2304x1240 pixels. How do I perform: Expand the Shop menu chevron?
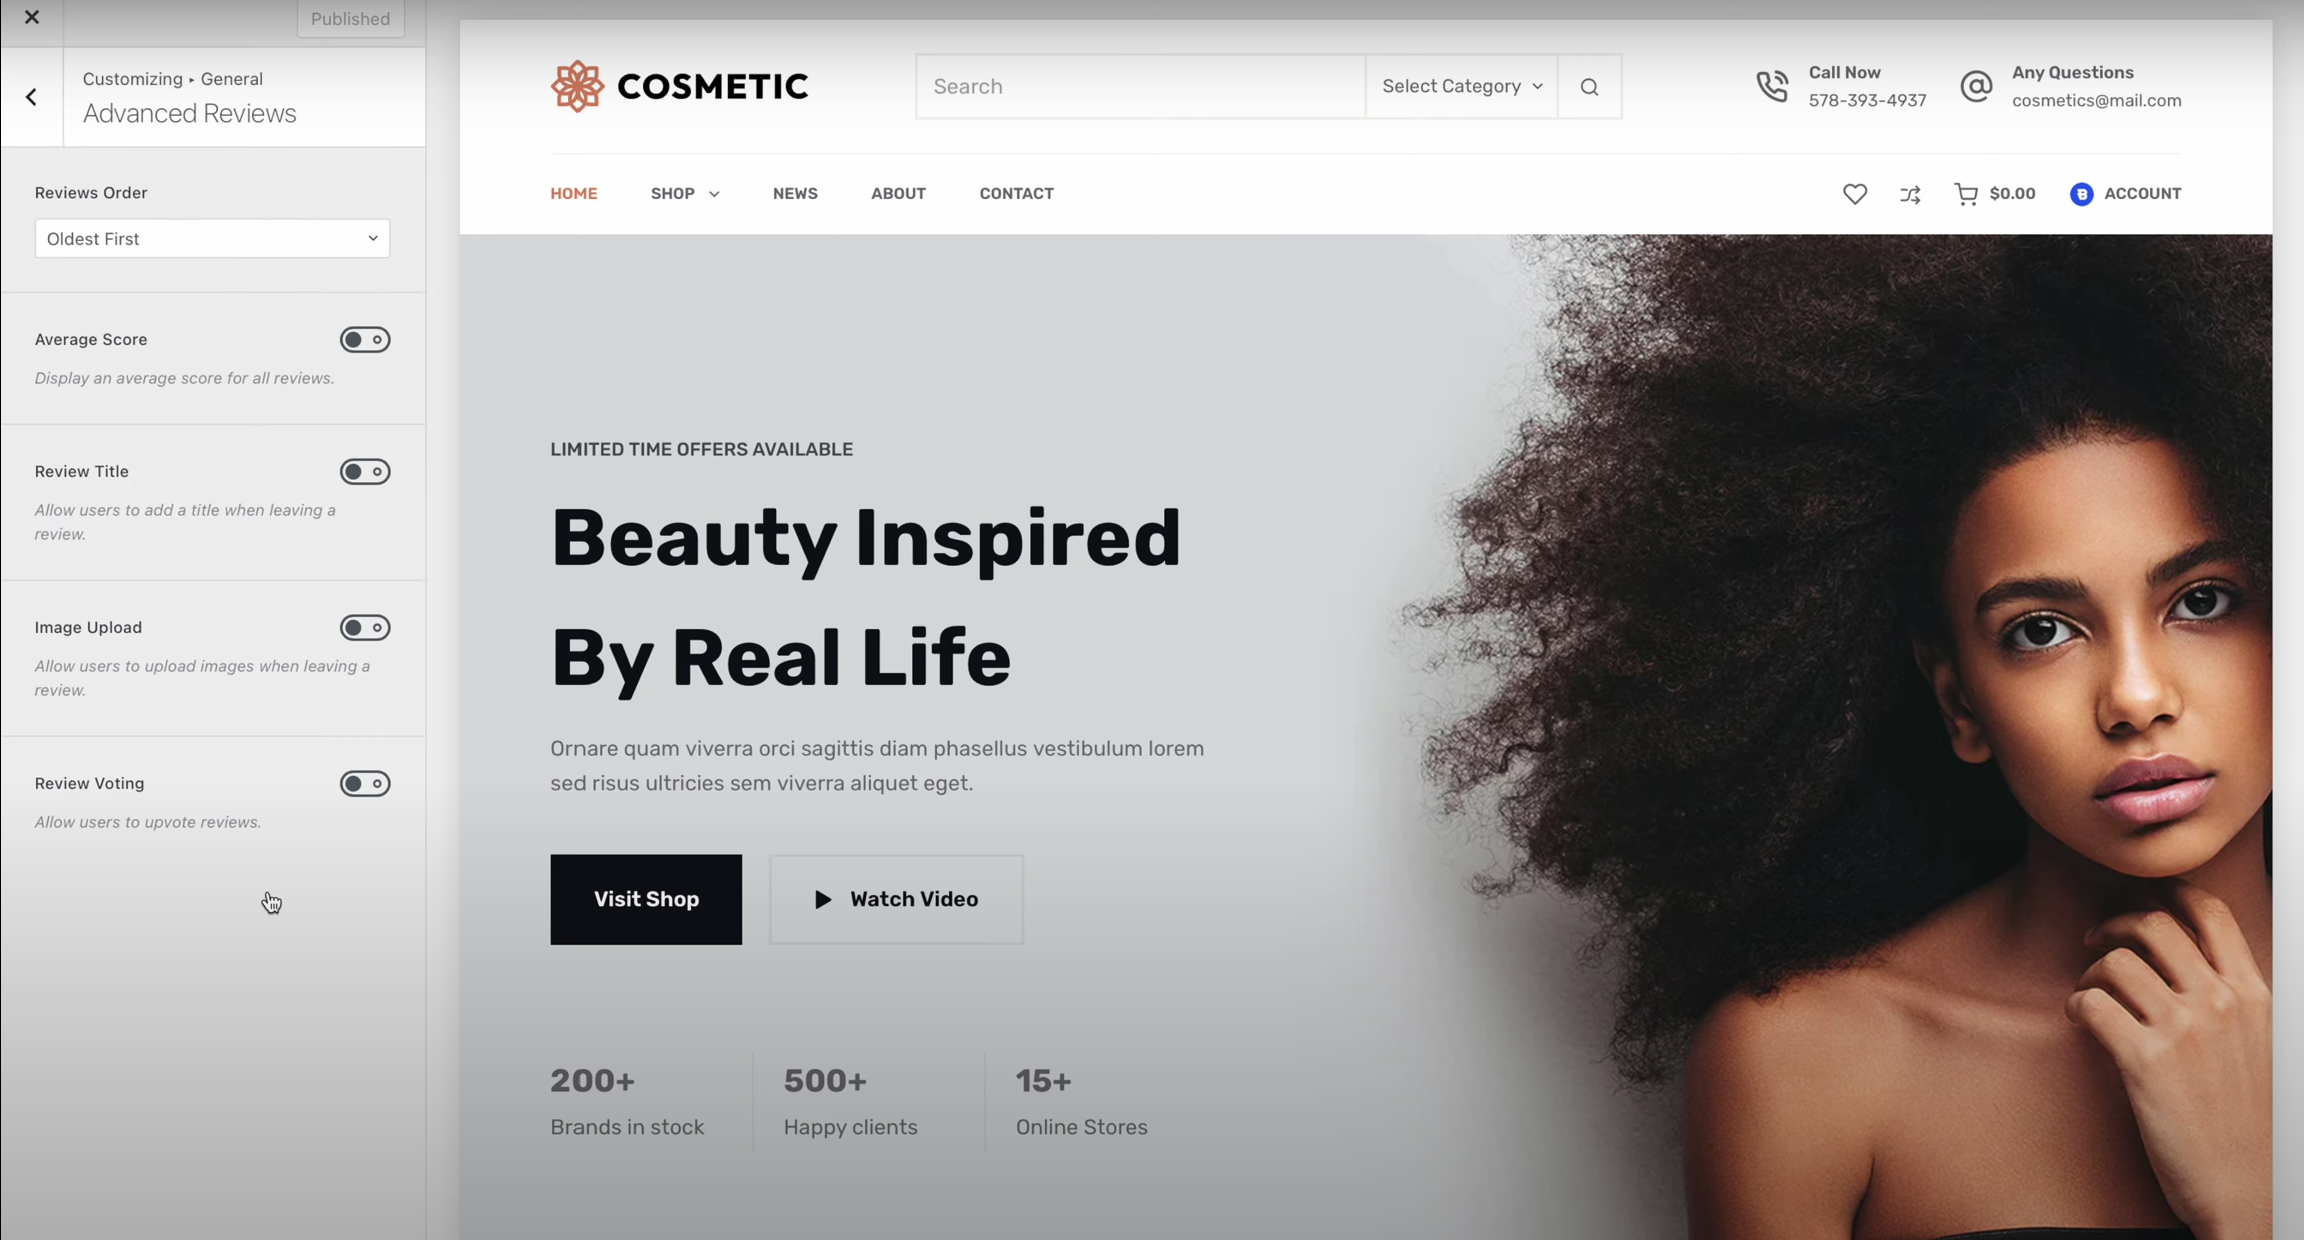[714, 194]
